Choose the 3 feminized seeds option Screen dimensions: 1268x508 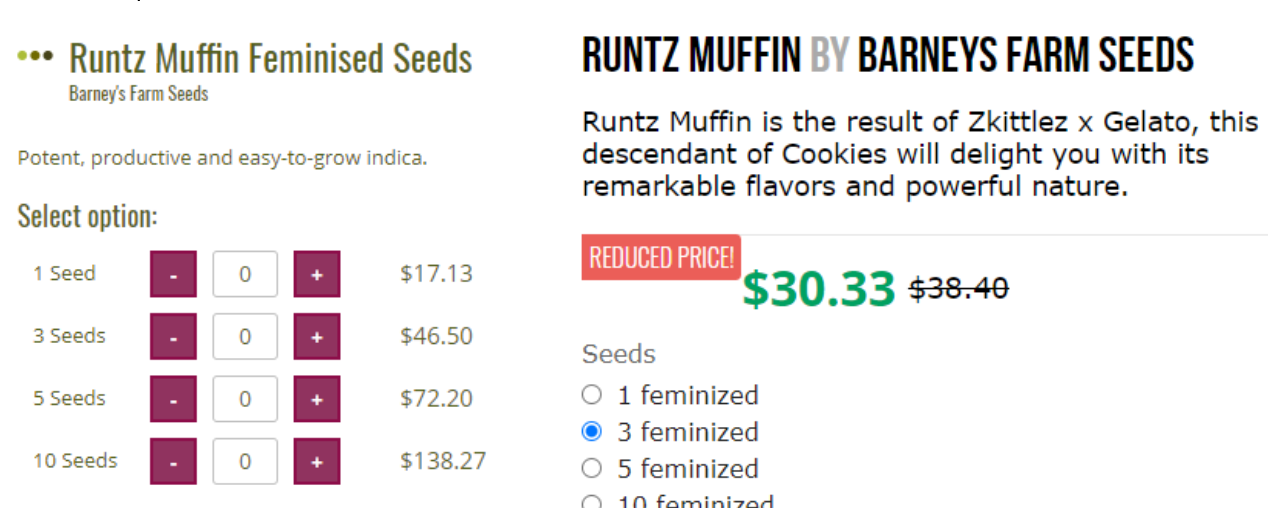(x=592, y=432)
